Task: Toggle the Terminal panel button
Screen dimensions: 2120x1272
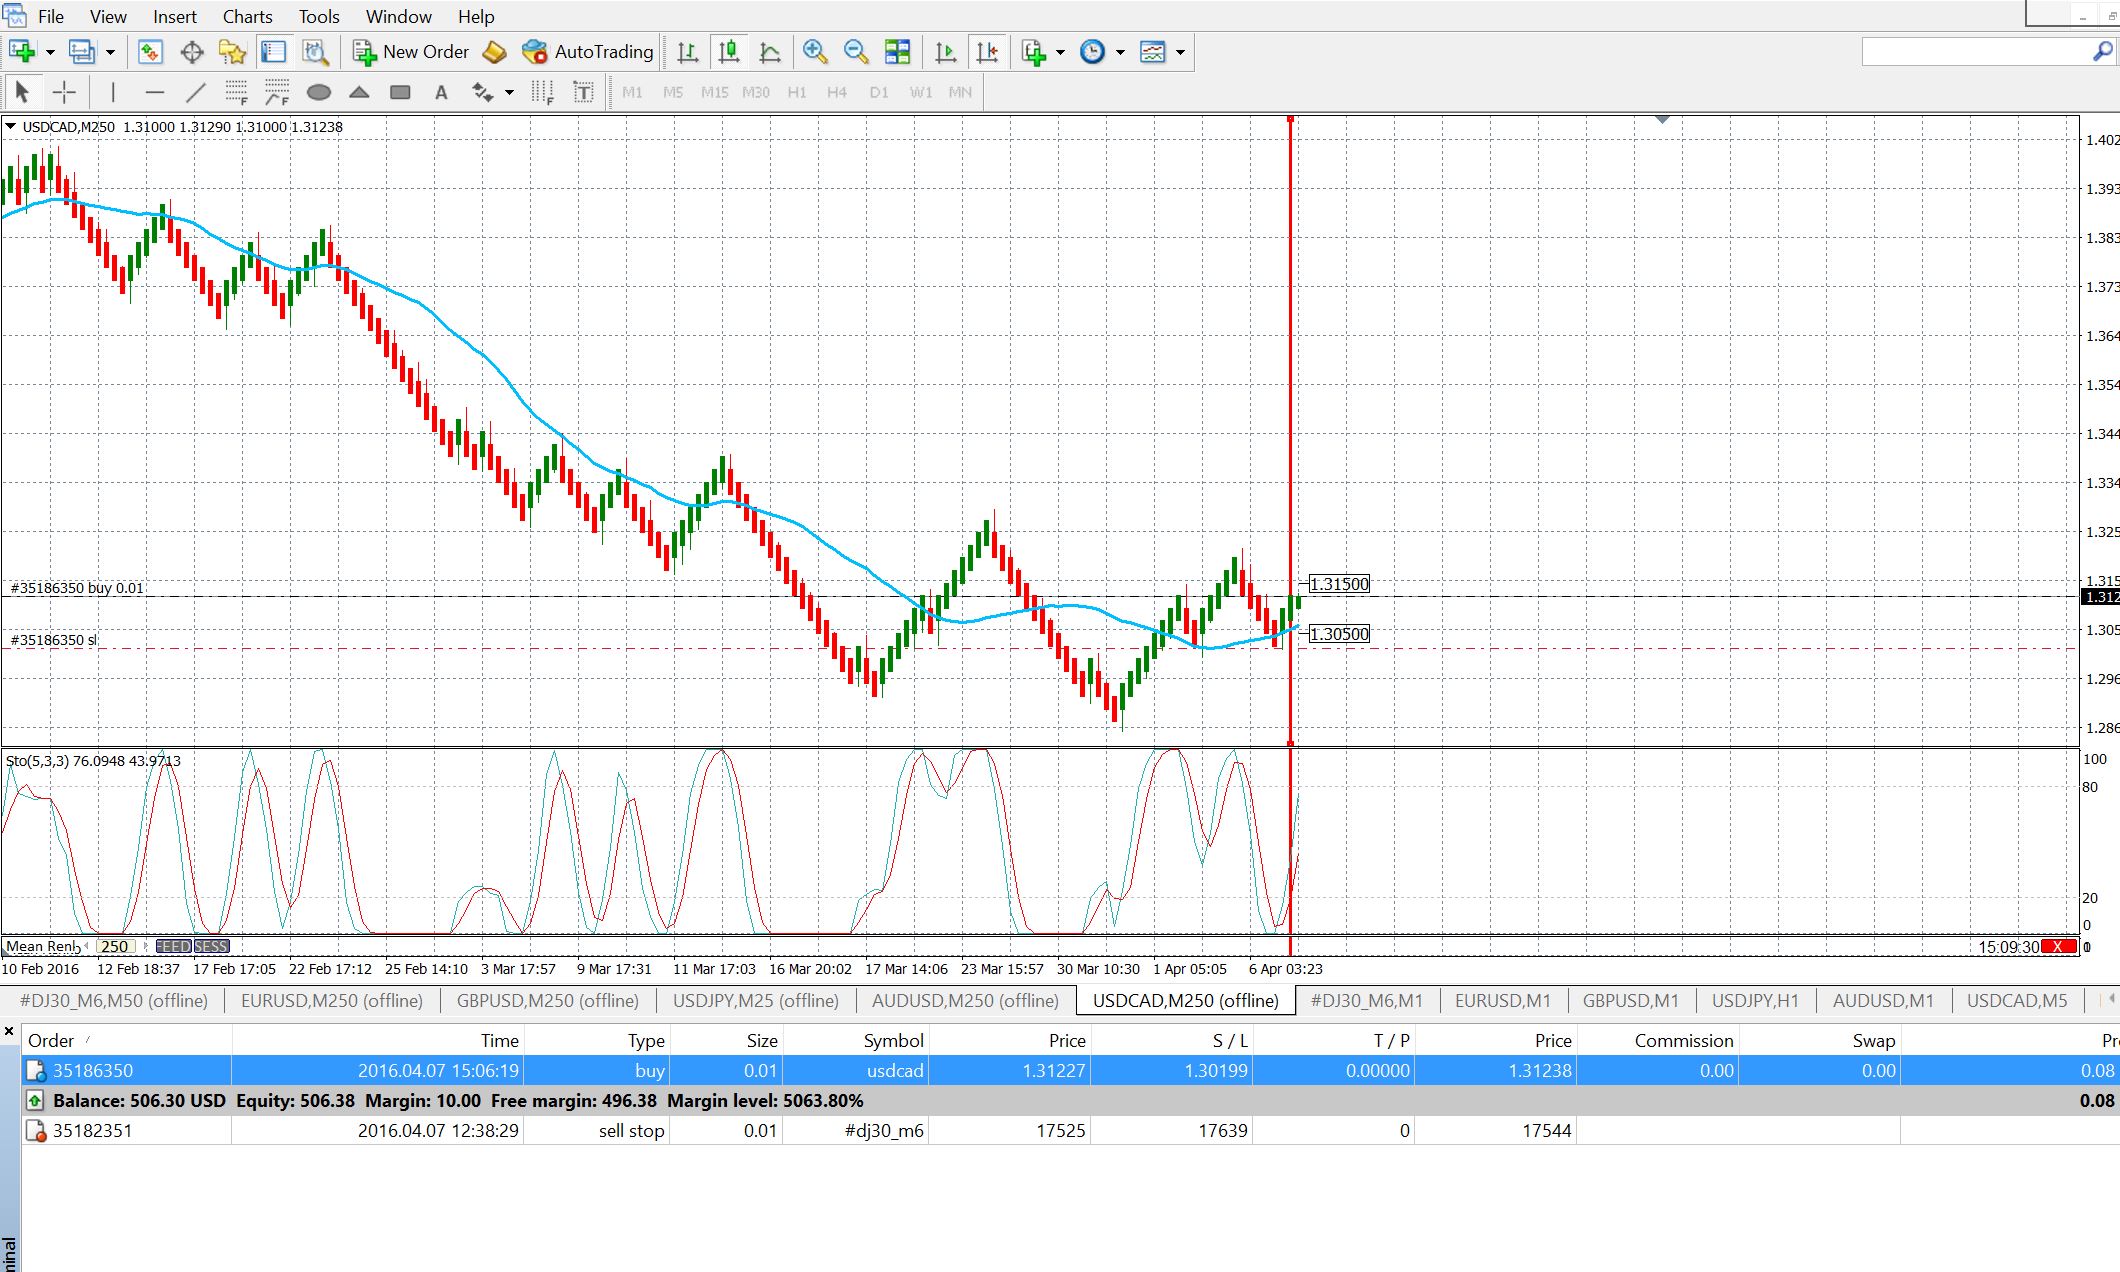Action: pyautogui.click(x=273, y=52)
